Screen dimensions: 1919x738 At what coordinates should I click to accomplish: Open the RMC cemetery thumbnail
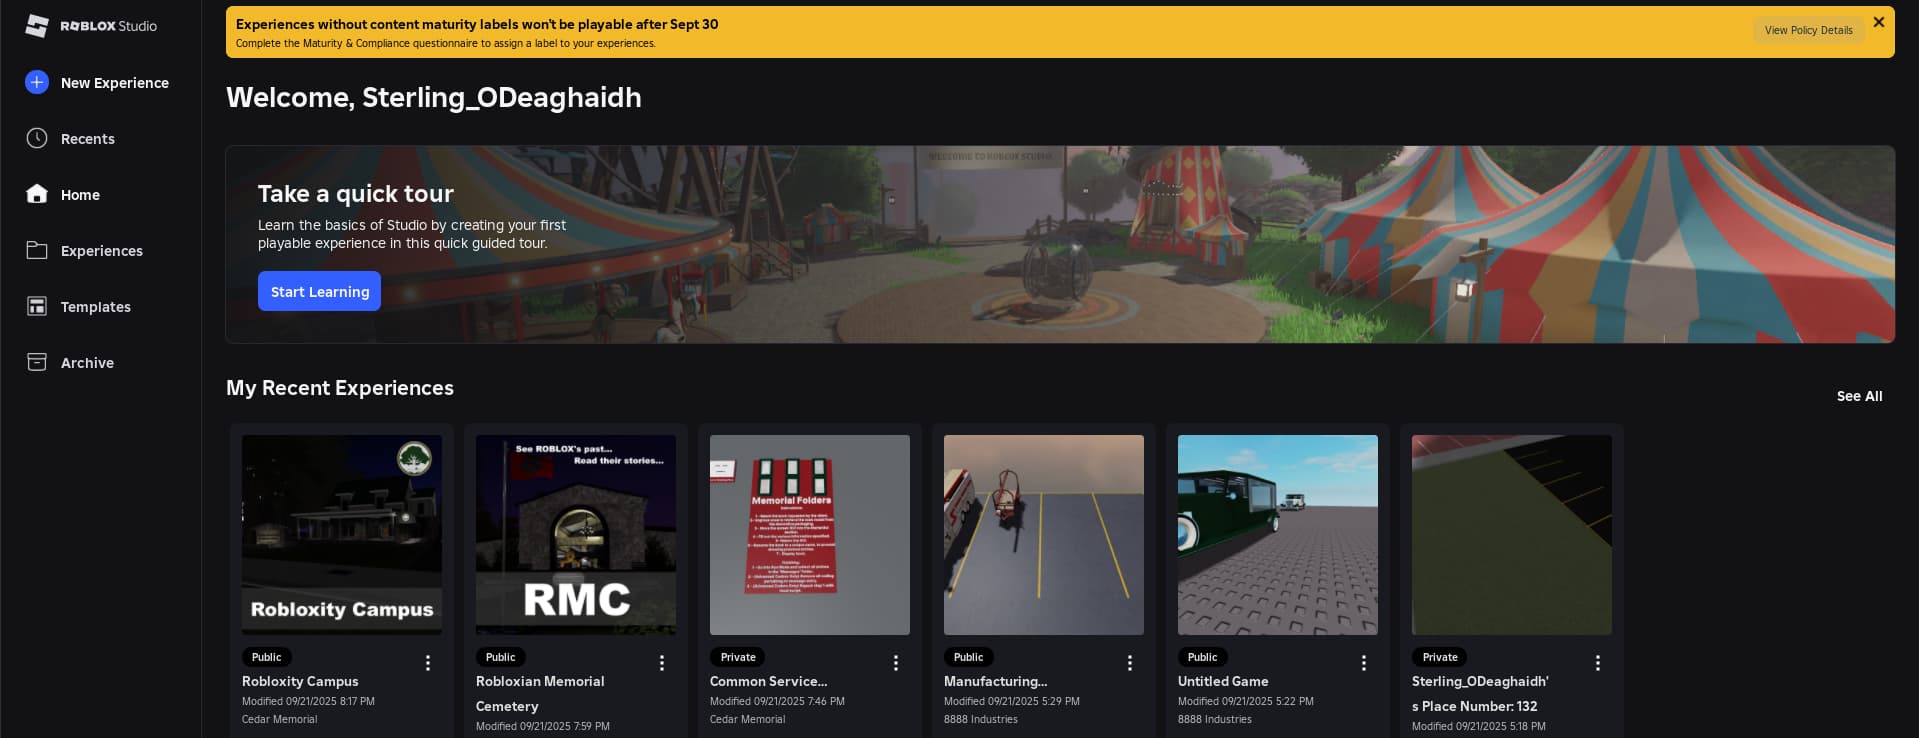(x=576, y=535)
